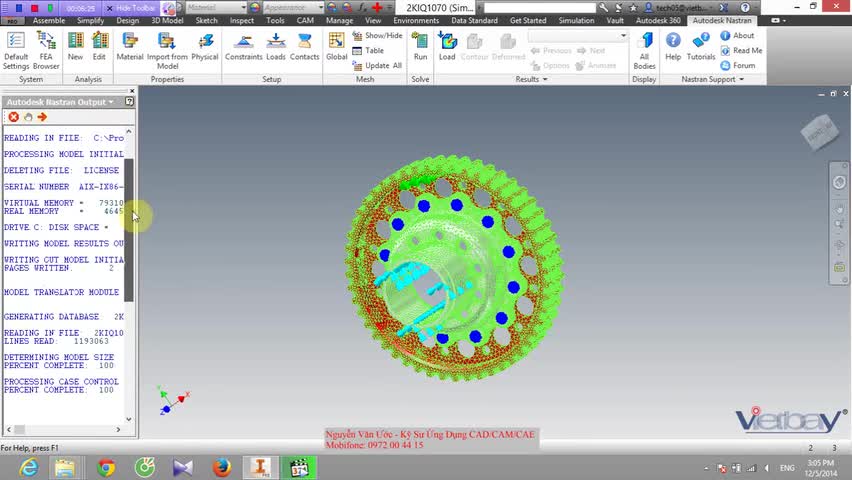
Task: Click Update All mesh
Action: pos(377,66)
